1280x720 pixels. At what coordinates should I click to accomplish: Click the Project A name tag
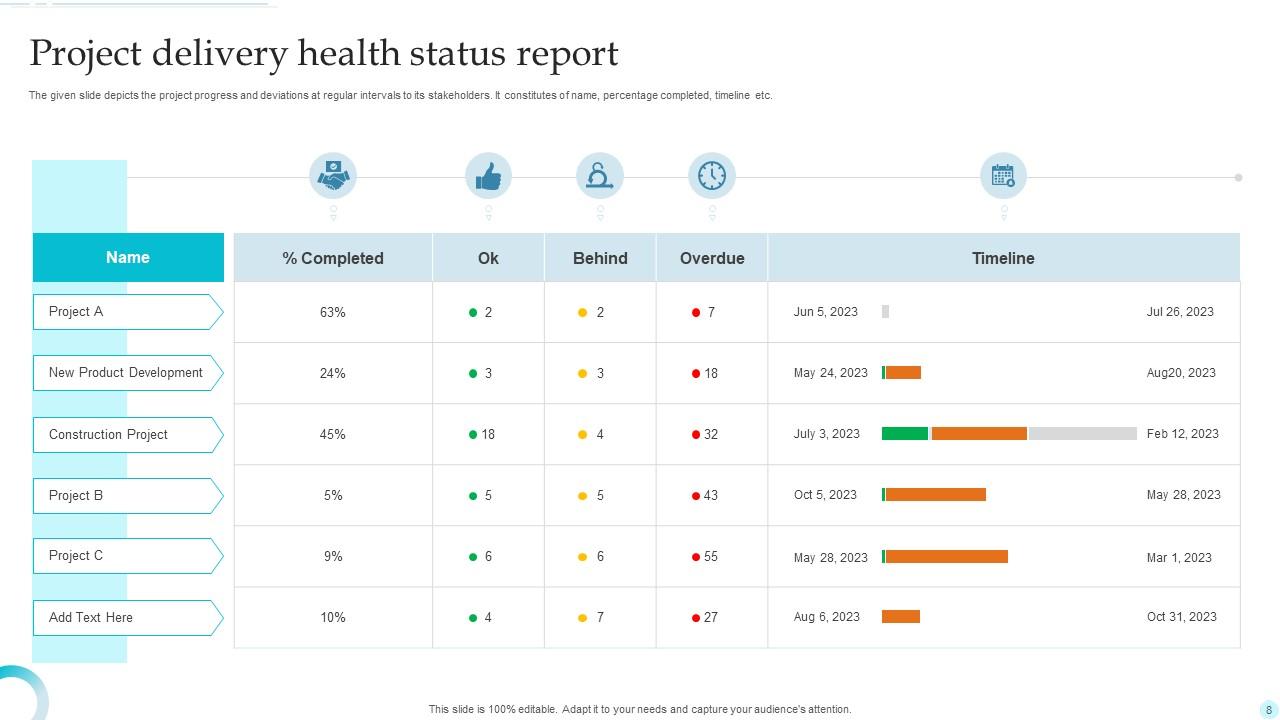point(127,312)
